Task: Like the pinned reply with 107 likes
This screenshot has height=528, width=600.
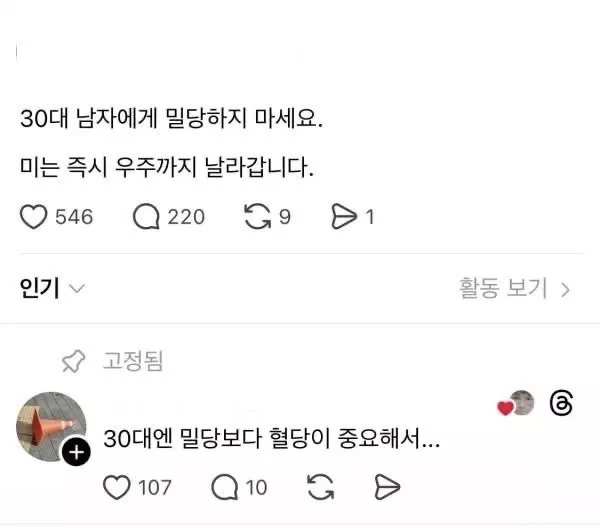Action: point(118,487)
